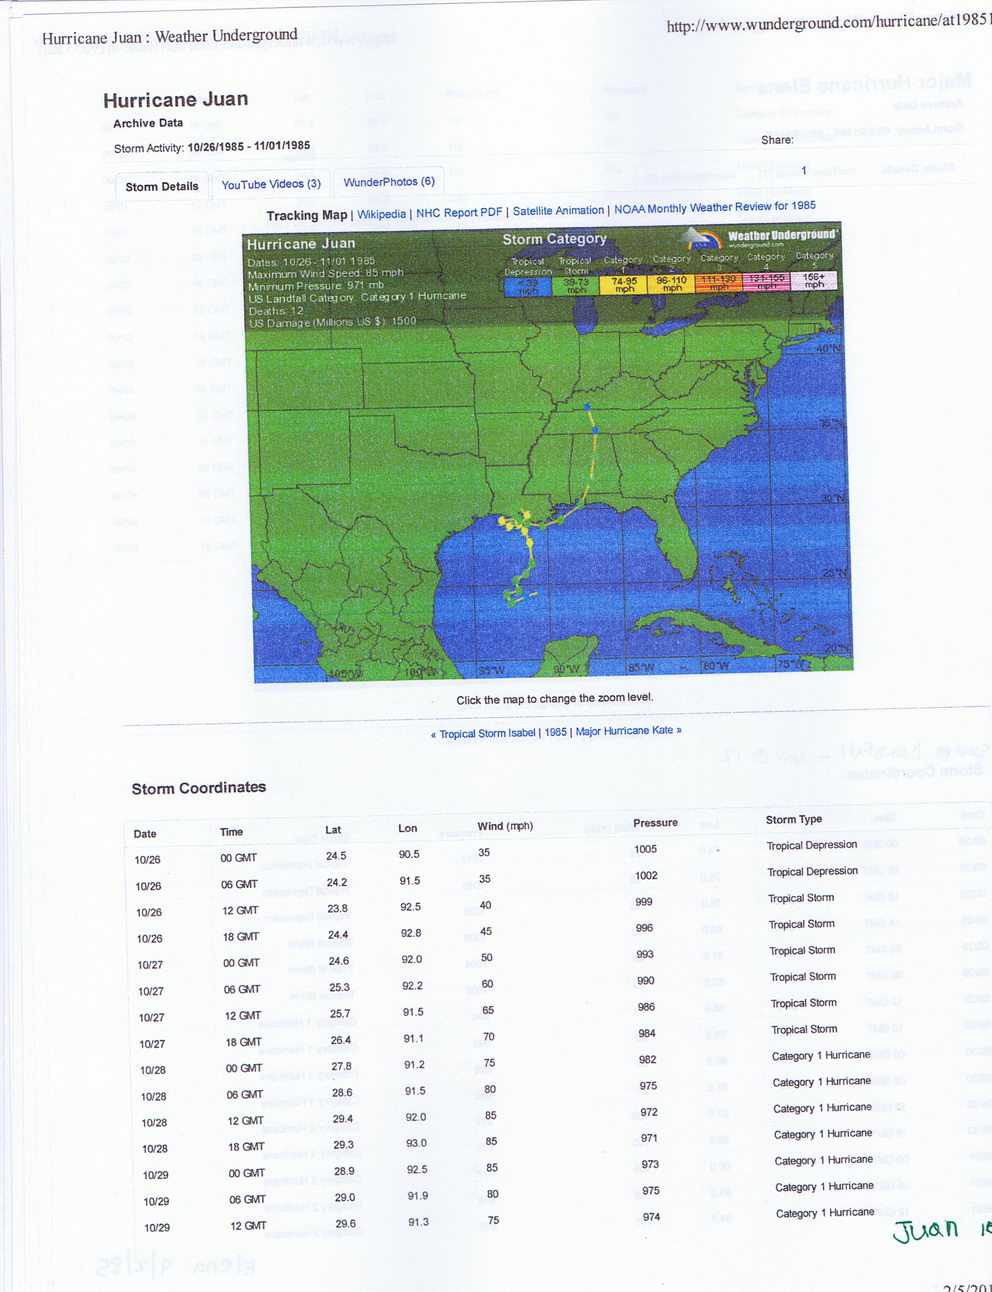
Task: Click the longitude value 90.5
Action: 409,855
